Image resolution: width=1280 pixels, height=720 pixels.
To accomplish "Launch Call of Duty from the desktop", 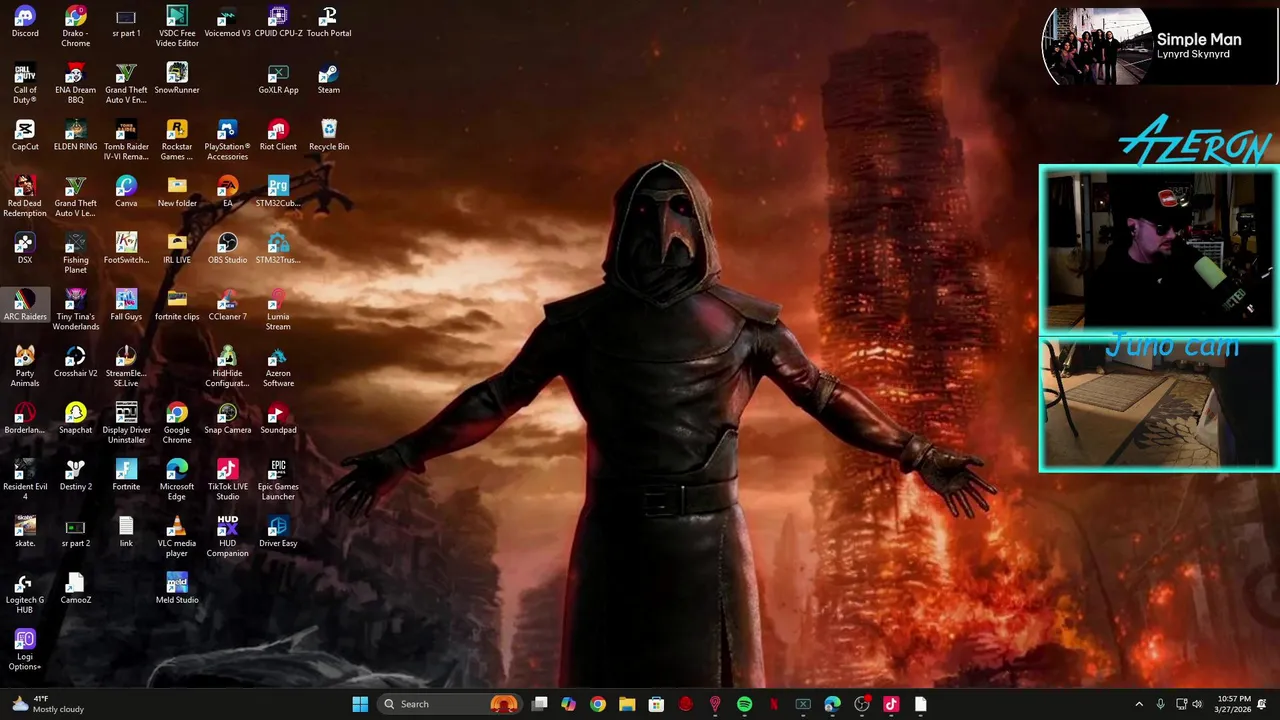I will pos(25,84).
